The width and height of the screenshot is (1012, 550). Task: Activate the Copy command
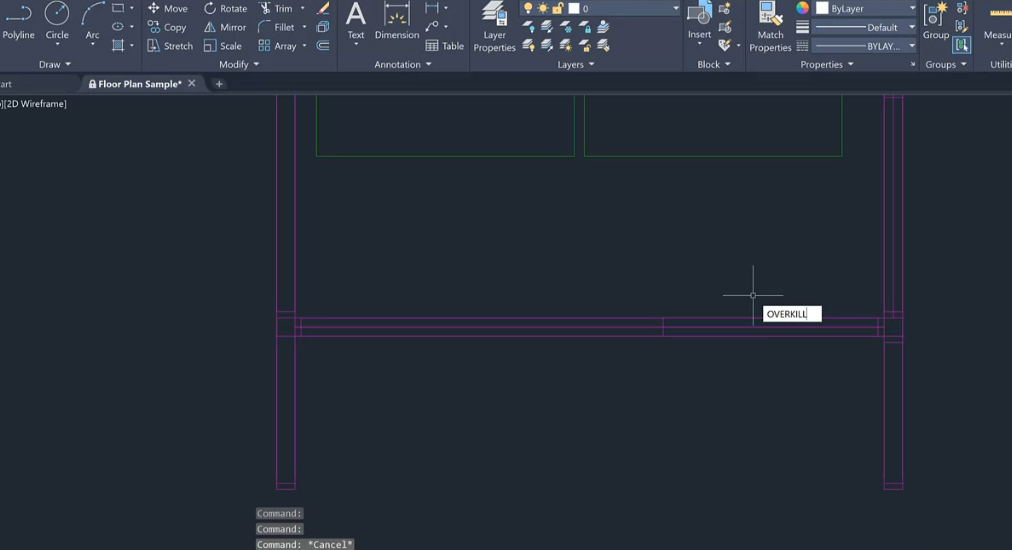coord(167,27)
